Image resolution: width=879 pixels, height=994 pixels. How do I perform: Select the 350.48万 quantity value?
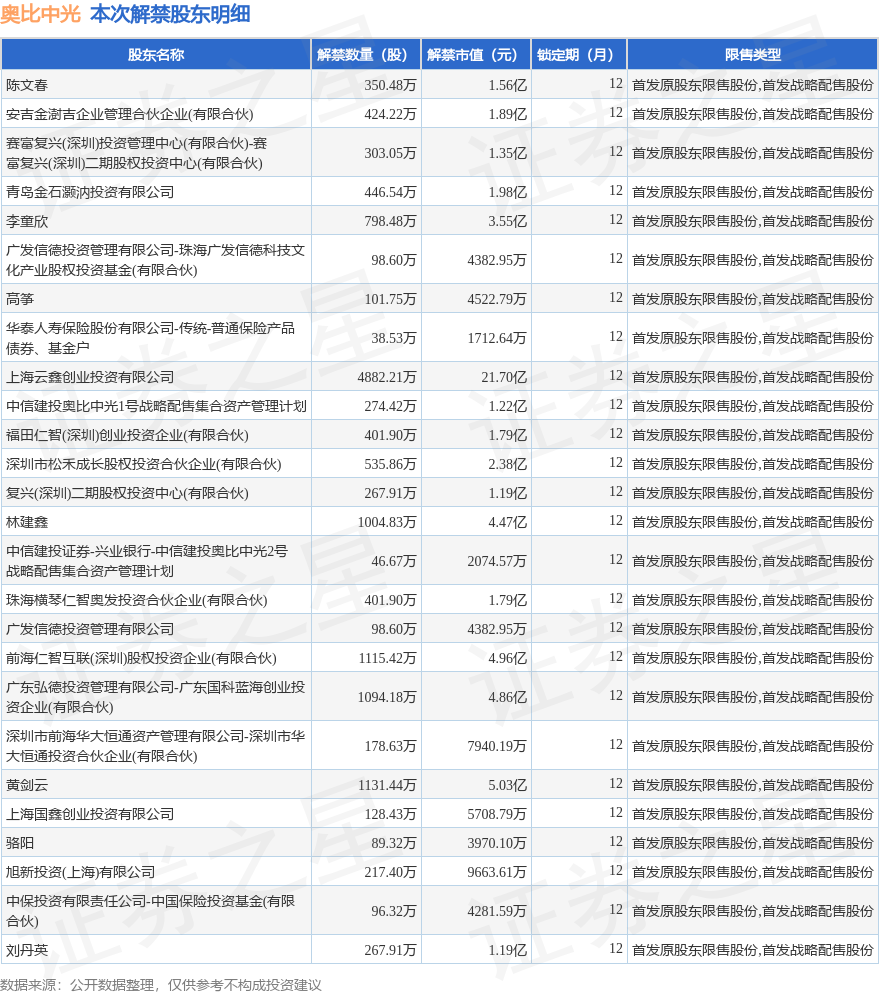(390, 85)
